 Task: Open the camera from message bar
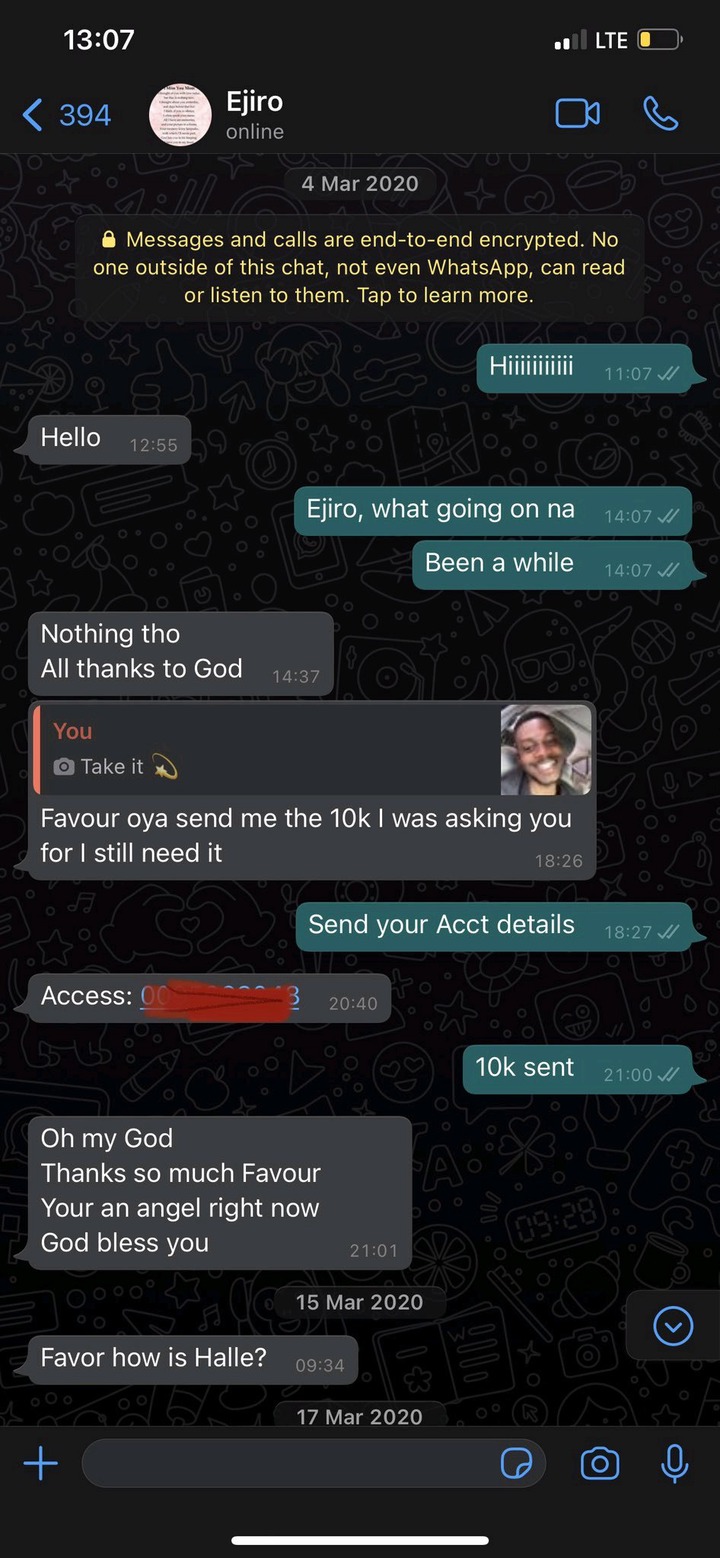tap(600, 1465)
